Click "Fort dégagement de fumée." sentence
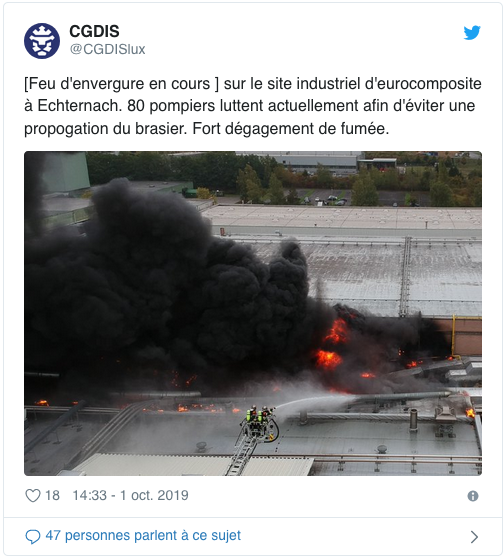 point(291,129)
